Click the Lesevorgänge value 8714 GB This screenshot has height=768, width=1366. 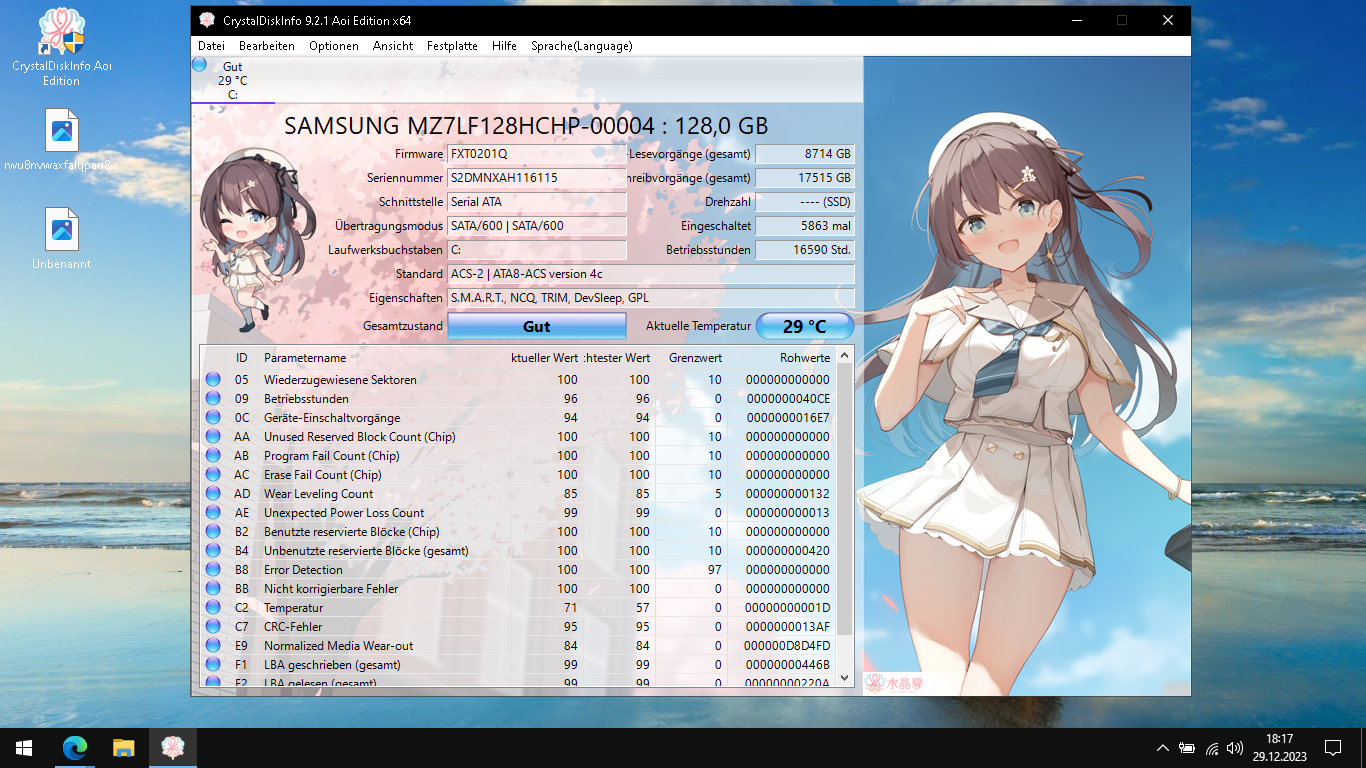coord(805,154)
